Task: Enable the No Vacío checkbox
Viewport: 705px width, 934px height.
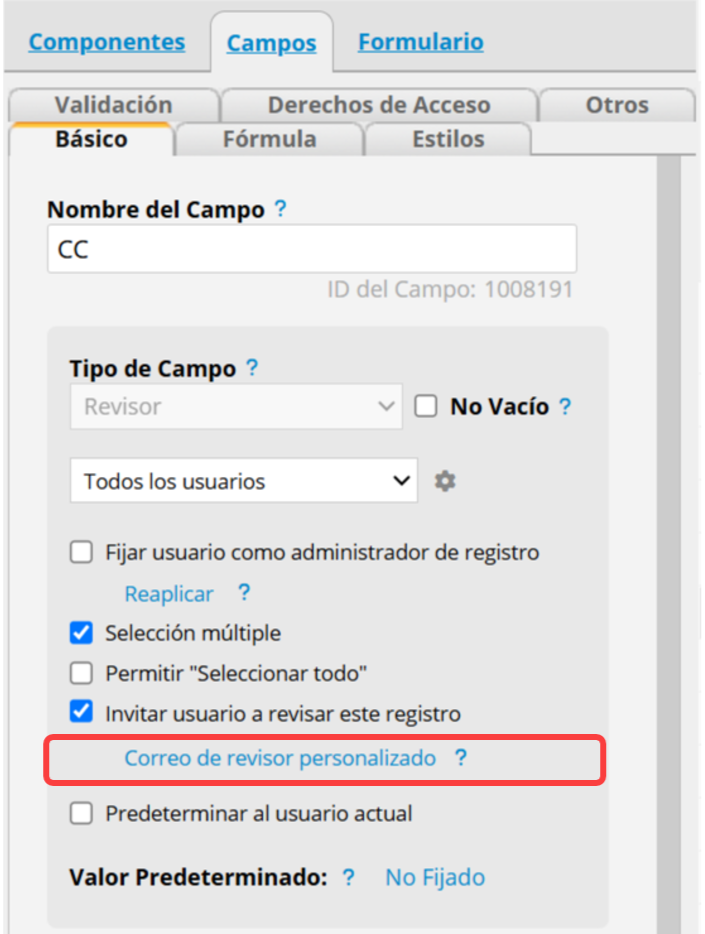Action: click(426, 406)
